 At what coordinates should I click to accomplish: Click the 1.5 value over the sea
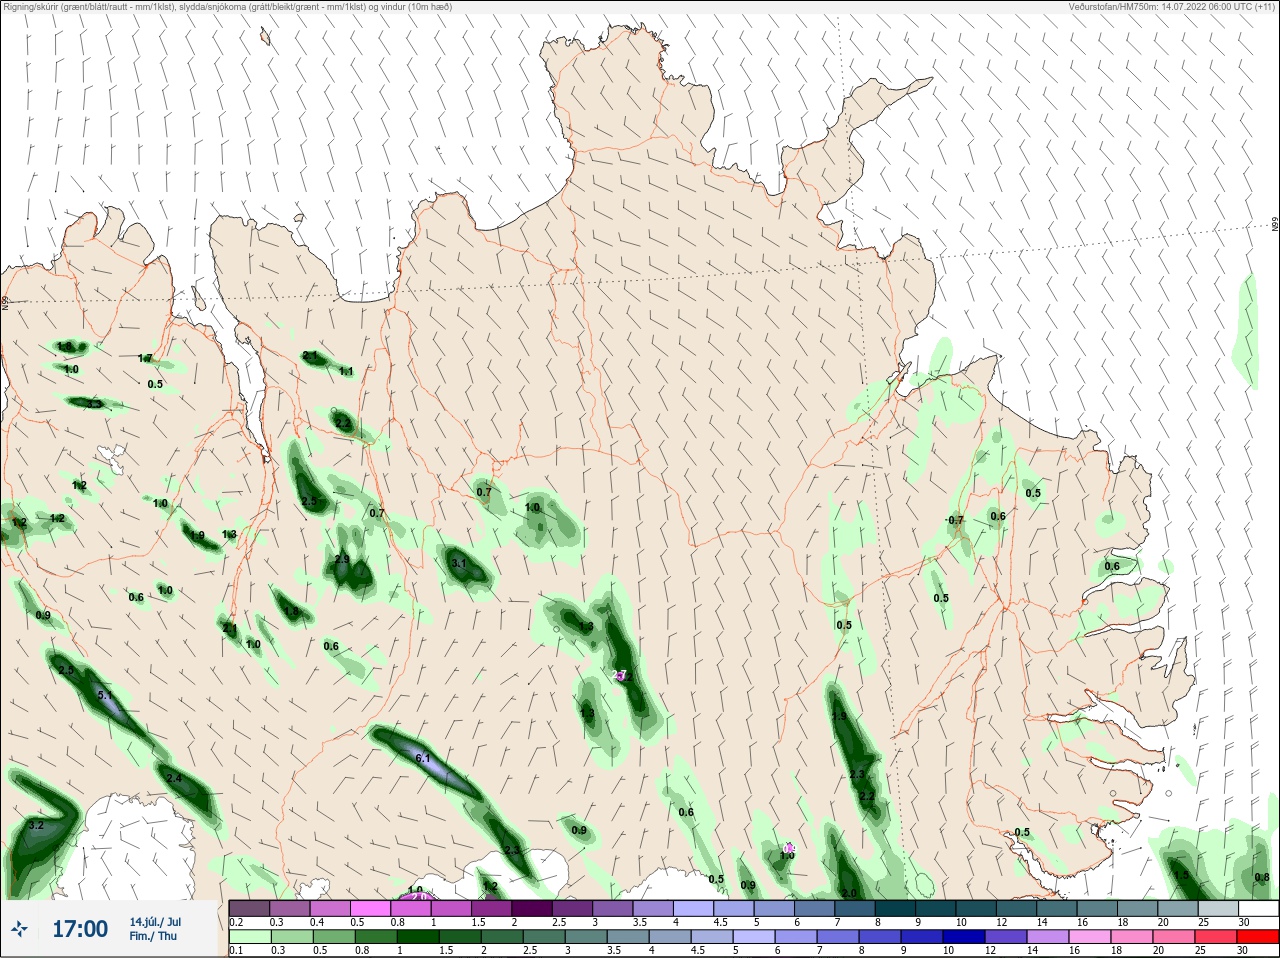tap(1181, 876)
